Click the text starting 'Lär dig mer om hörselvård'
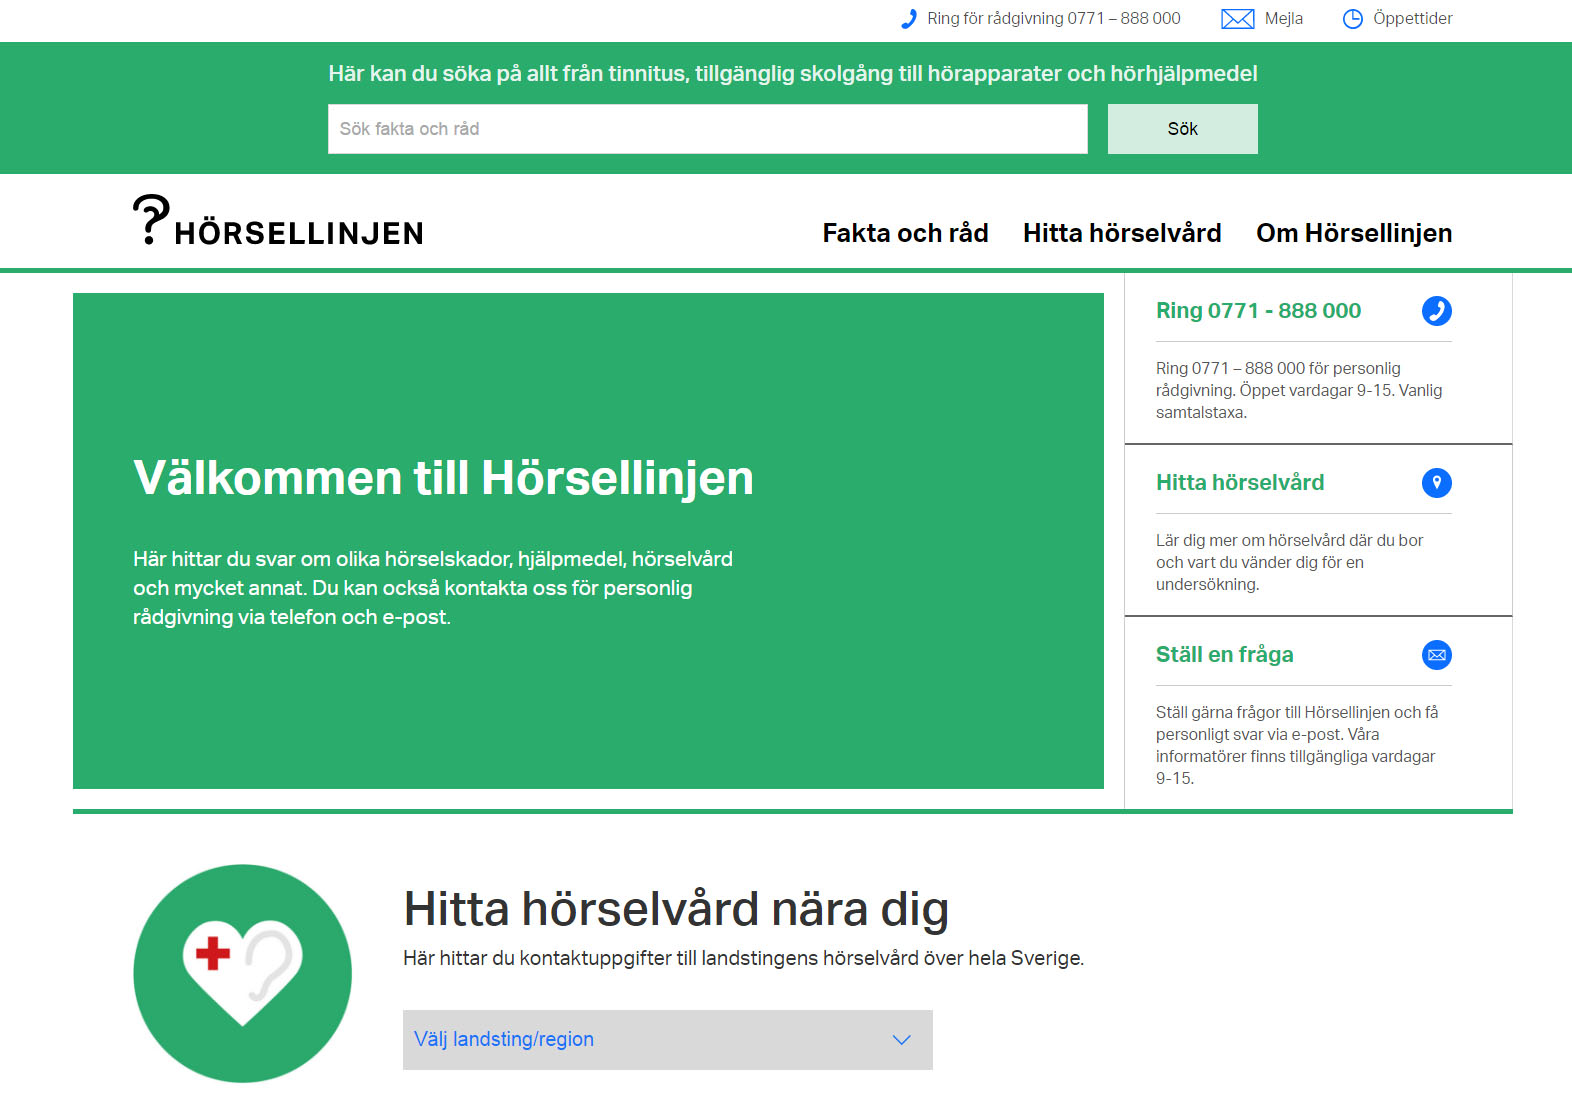This screenshot has height=1108, width=1572. (1289, 562)
